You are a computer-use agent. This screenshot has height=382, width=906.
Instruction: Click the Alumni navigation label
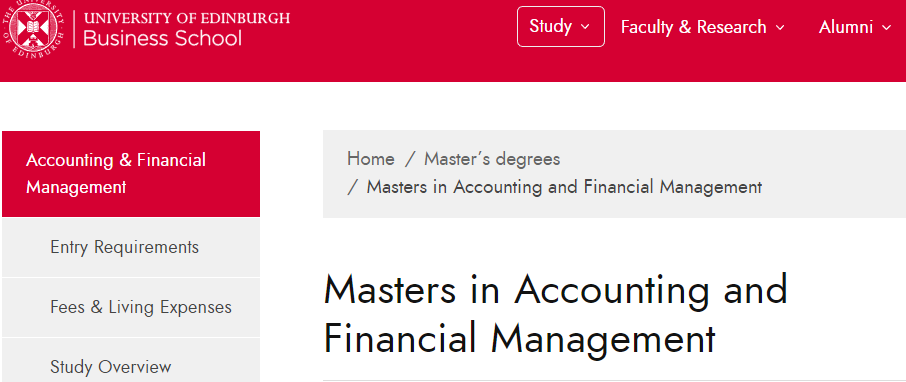[845, 27]
